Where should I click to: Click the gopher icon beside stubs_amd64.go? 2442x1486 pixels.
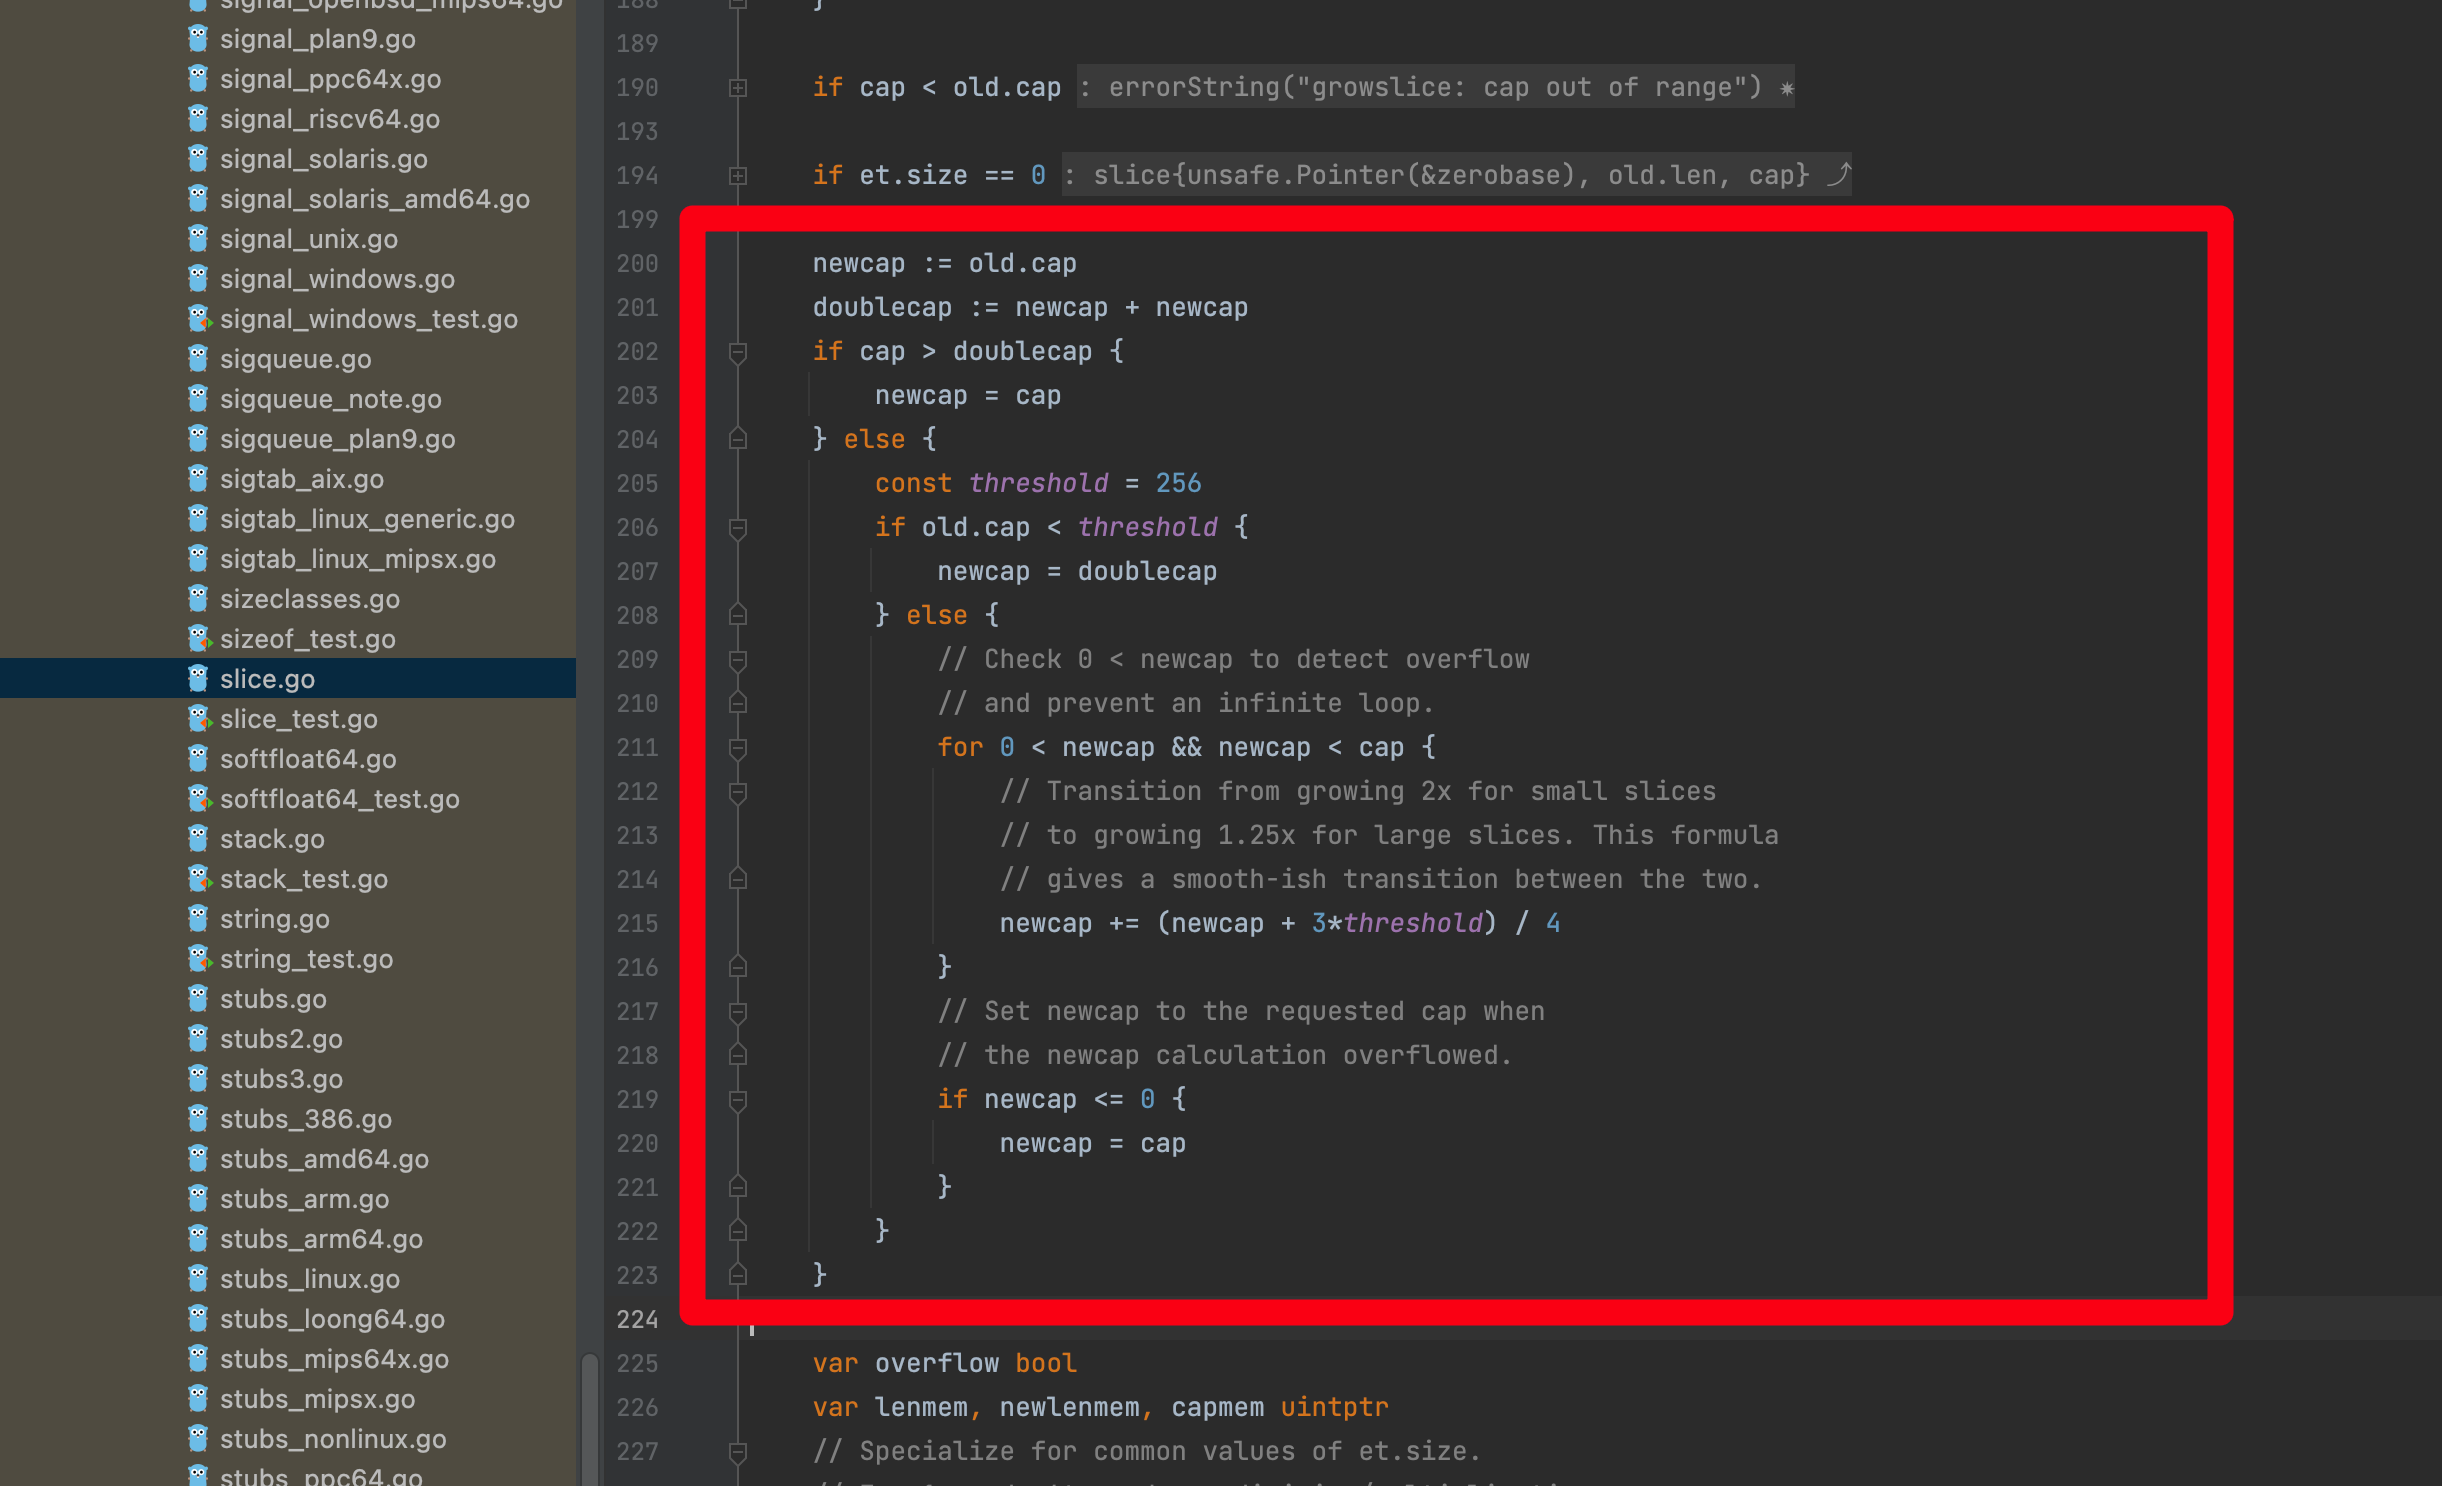coord(198,1158)
